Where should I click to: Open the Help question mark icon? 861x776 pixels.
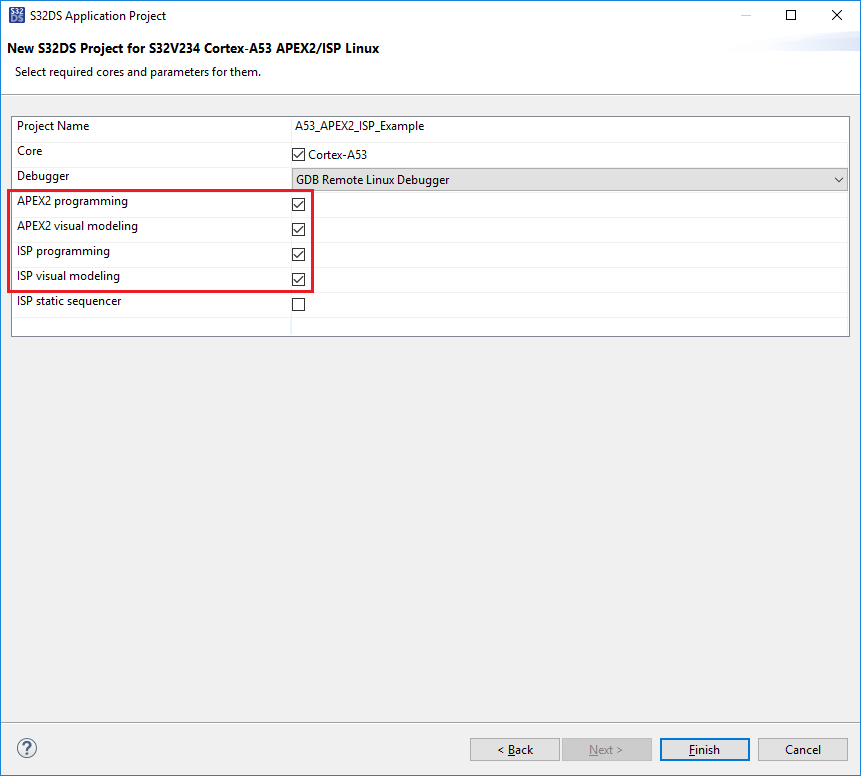[27, 748]
